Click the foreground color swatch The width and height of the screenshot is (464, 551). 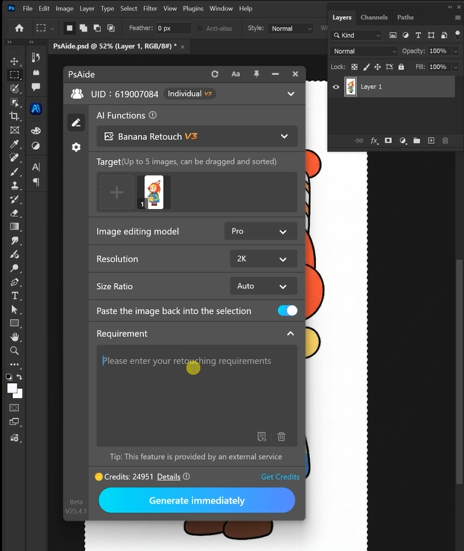(x=12, y=388)
